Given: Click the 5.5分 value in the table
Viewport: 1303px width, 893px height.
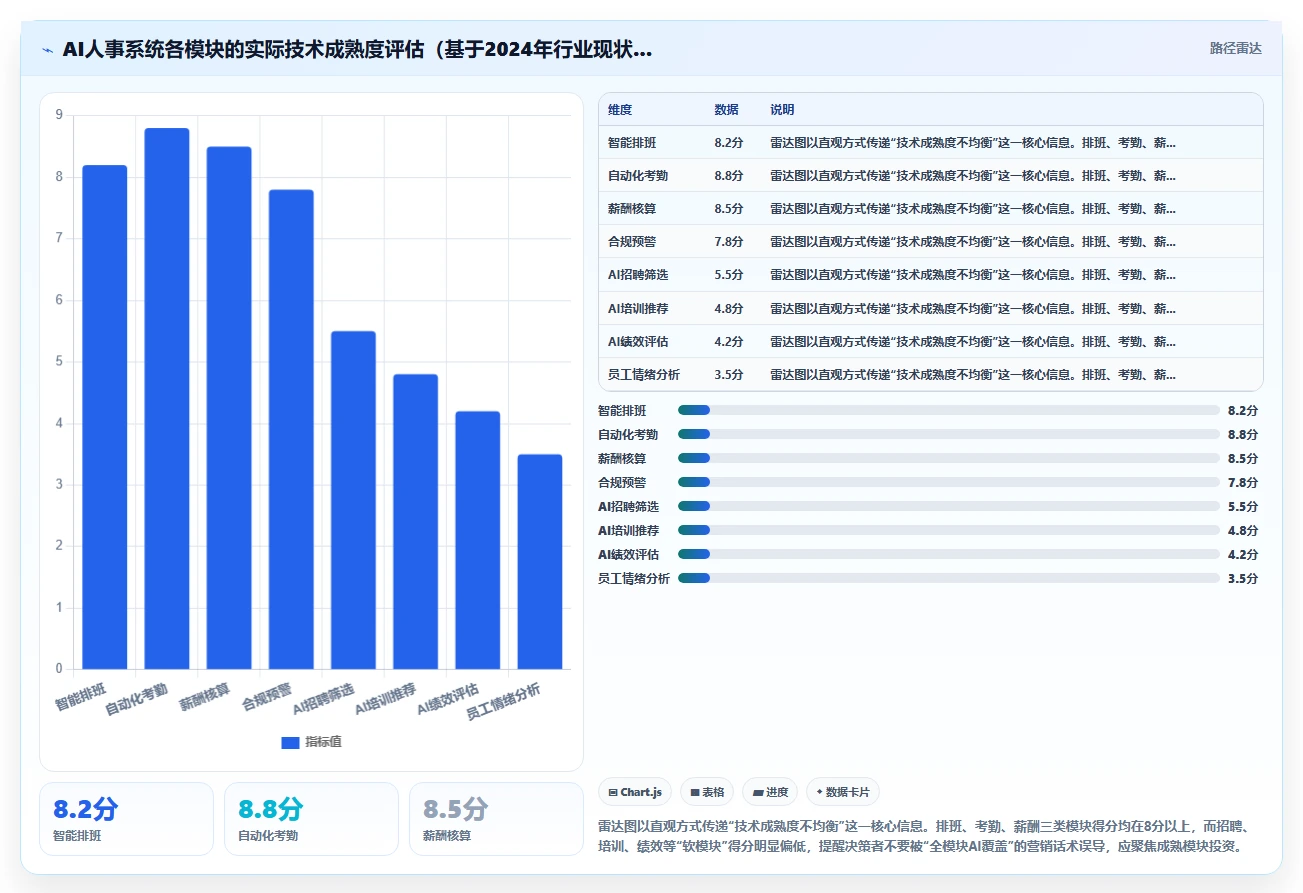Looking at the screenshot, I should (729, 275).
